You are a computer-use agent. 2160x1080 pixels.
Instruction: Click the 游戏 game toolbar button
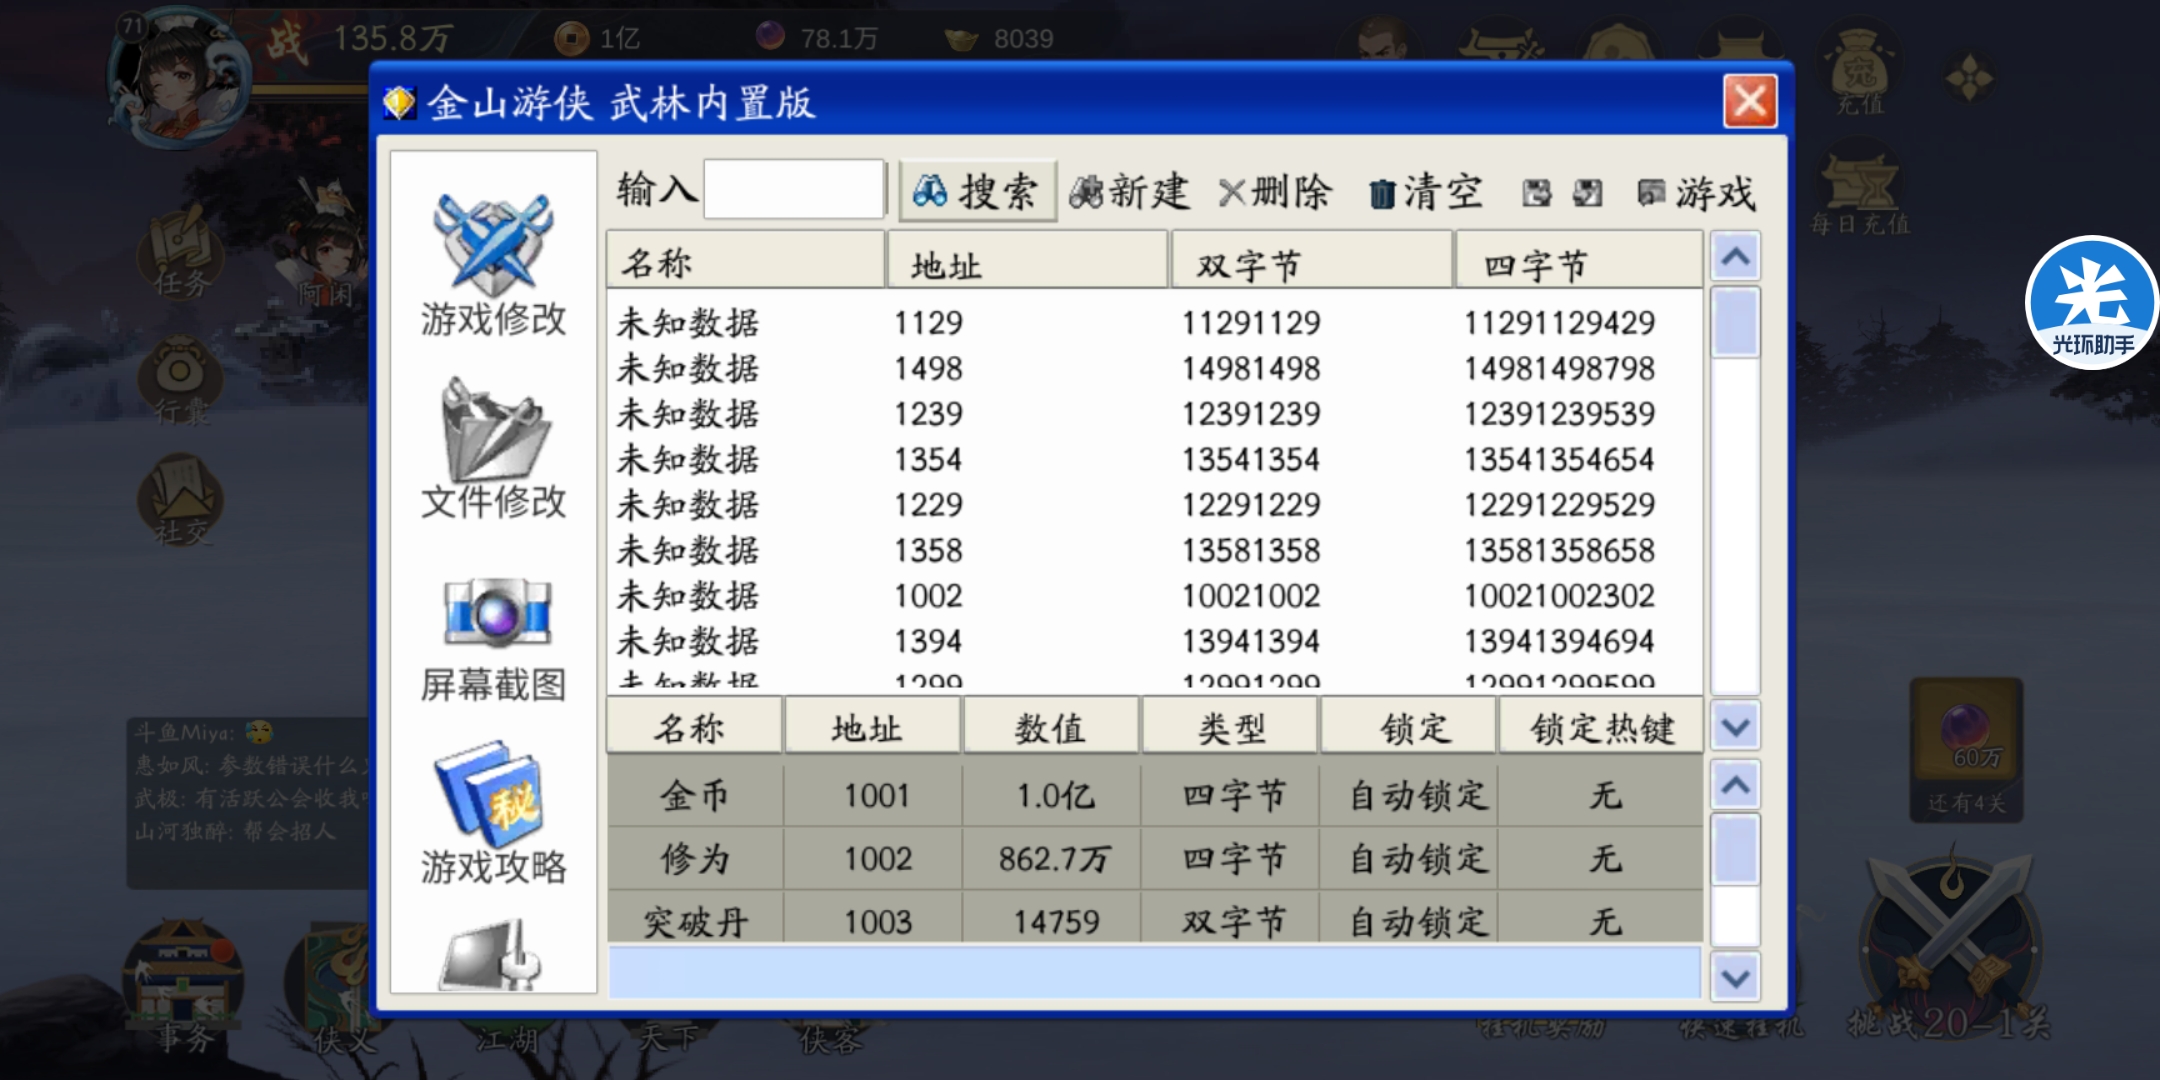[1696, 192]
